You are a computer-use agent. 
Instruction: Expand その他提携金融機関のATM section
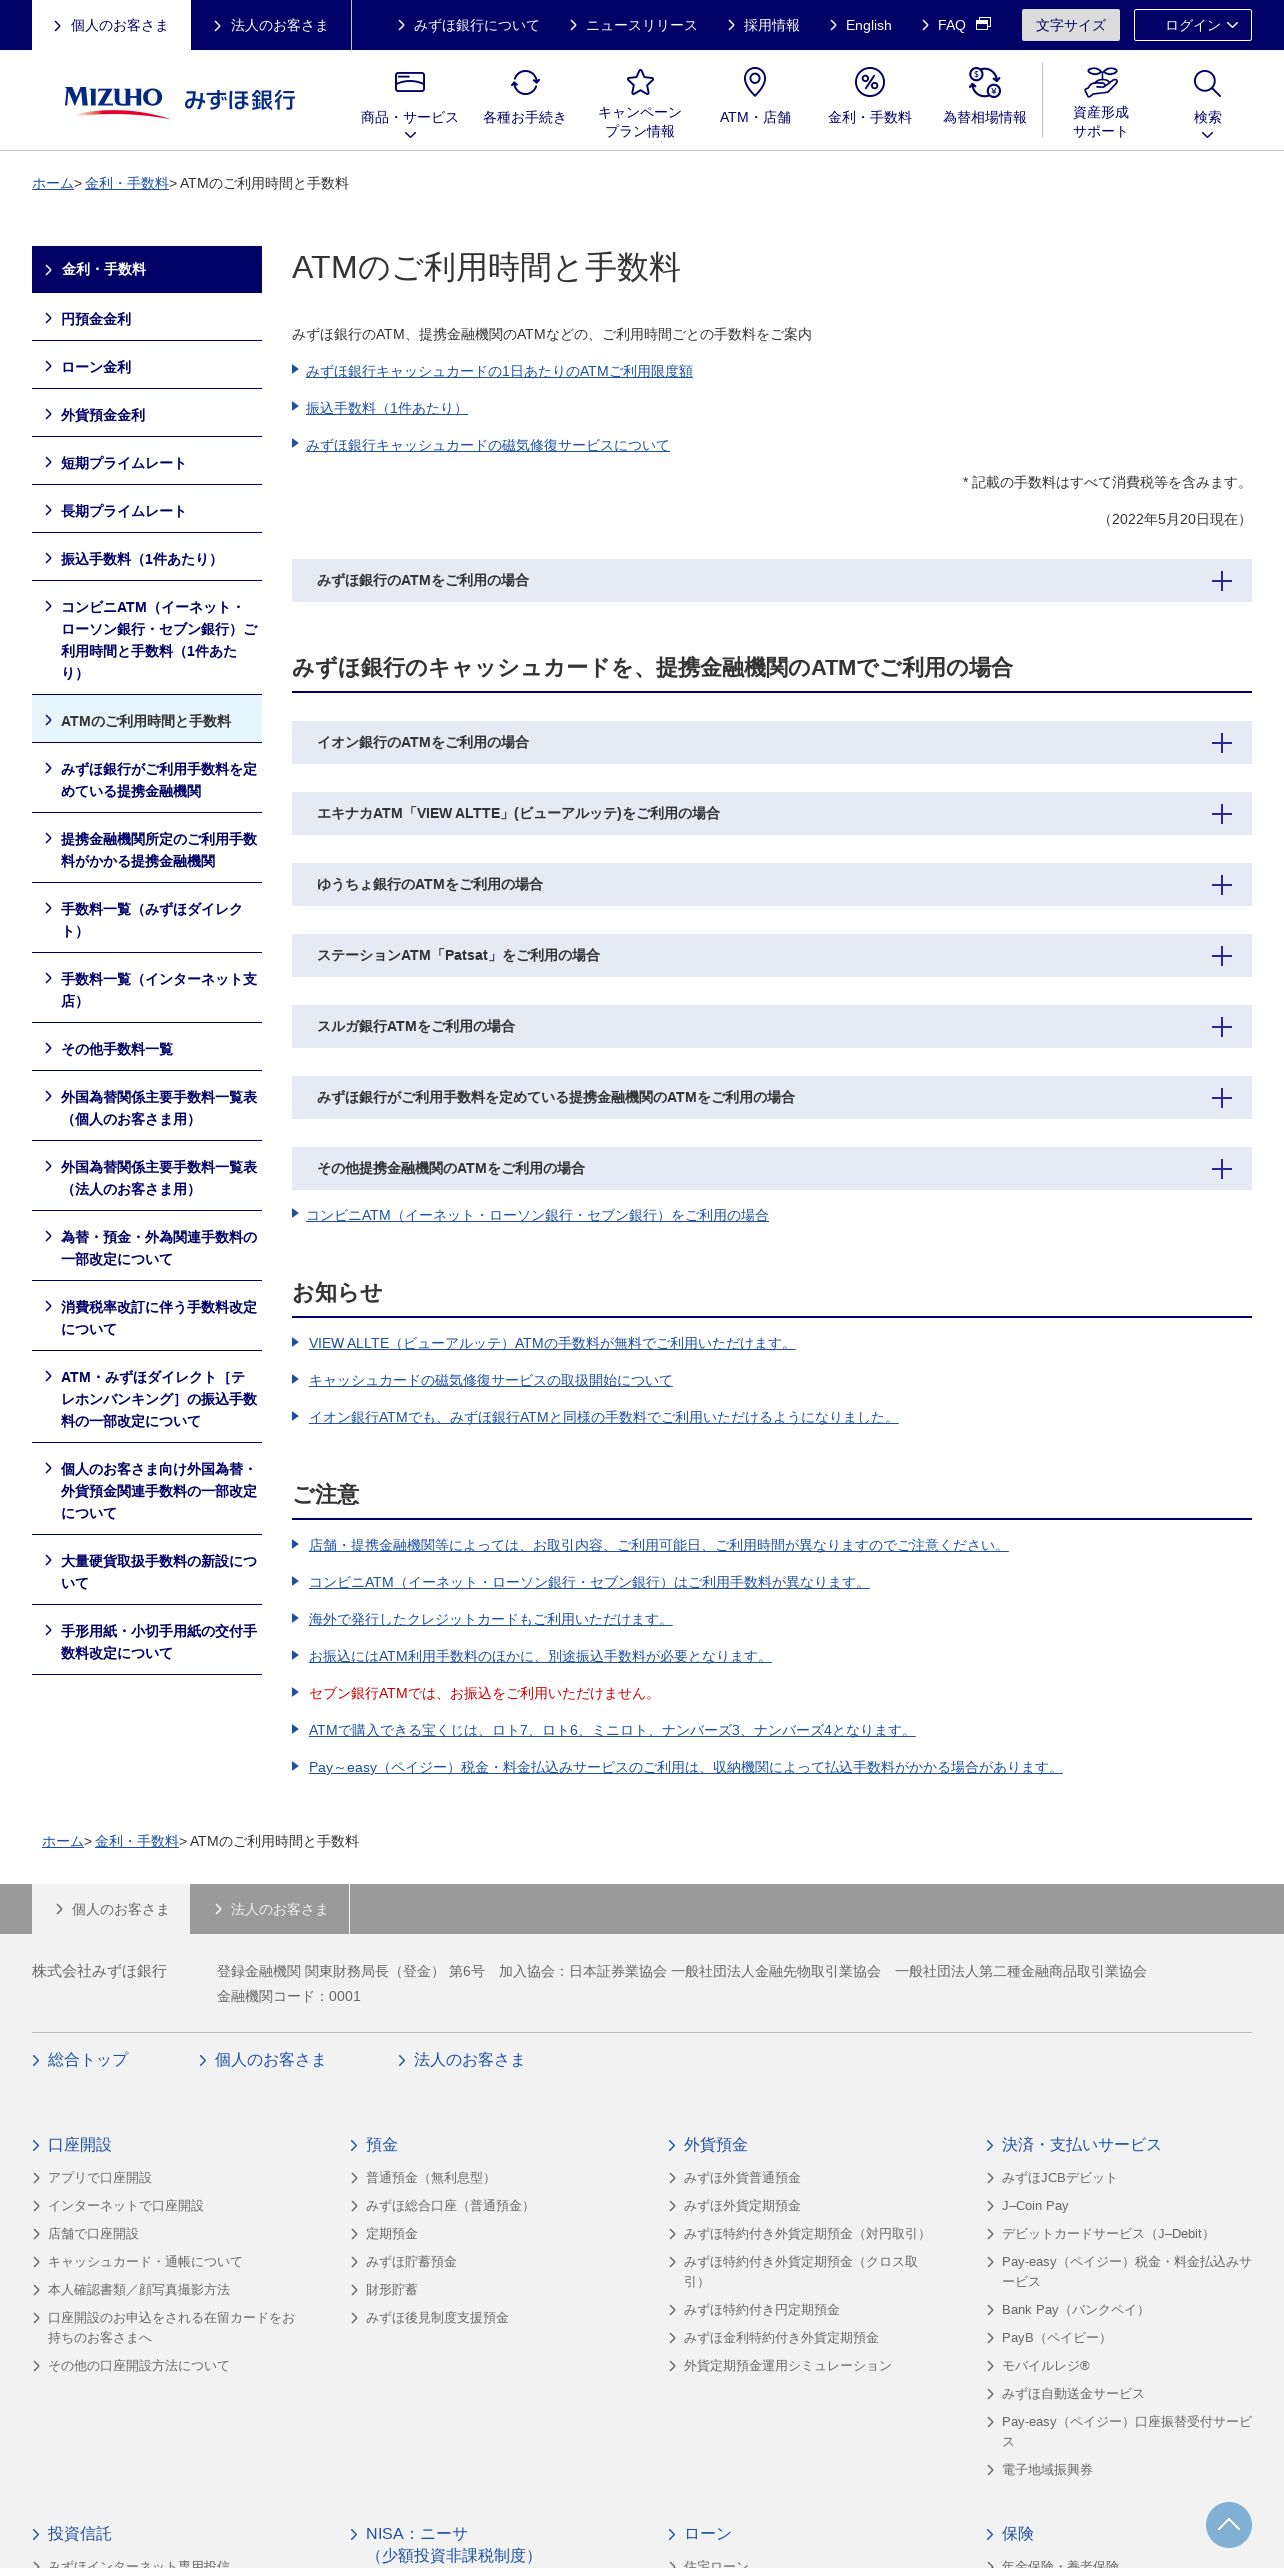tap(772, 1169)
